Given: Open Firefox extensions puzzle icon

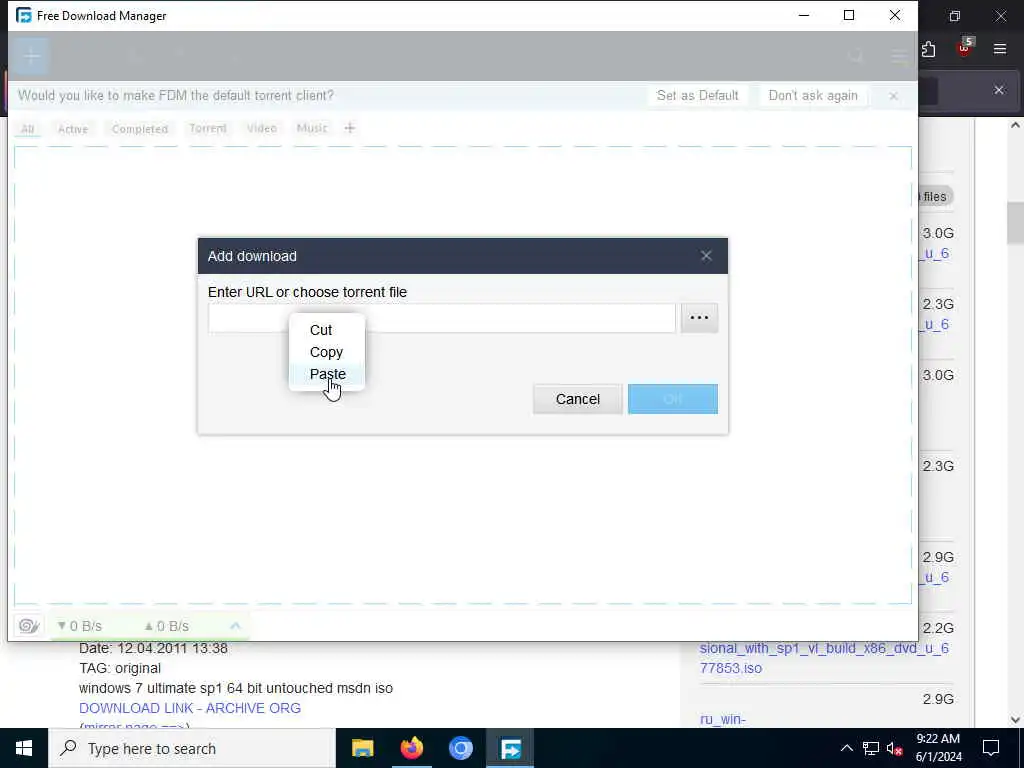Looking at the screenshot, I should click(929, 49).
